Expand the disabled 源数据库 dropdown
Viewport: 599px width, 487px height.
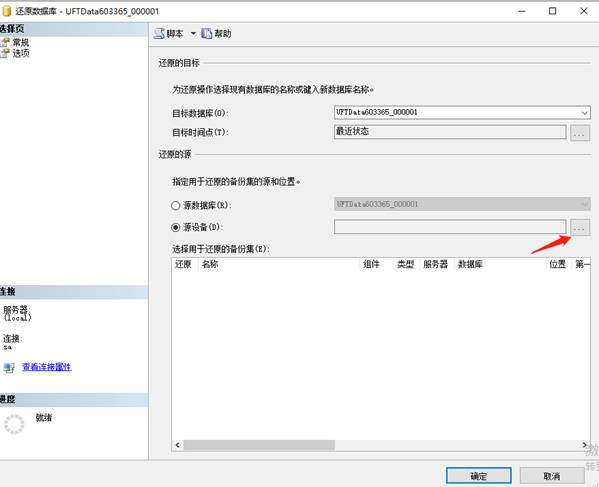point(584,204)
